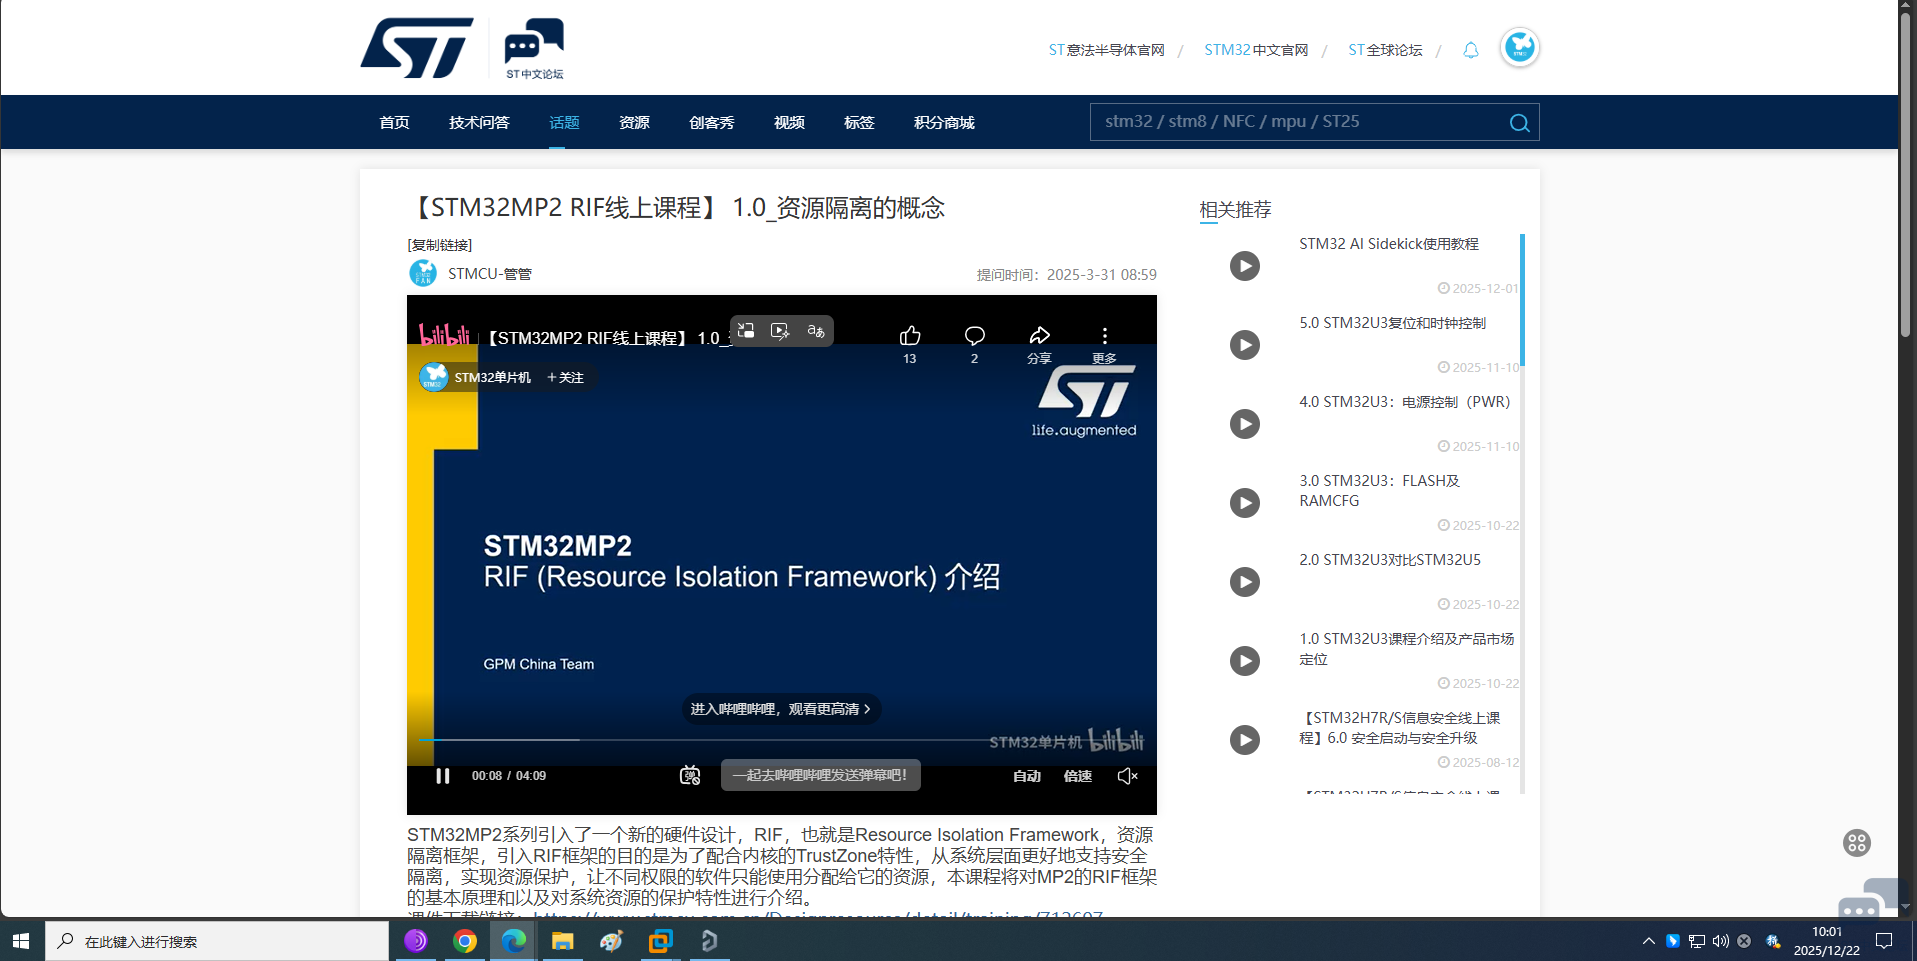The width and height of the screenshot is (1917, 961).
Task: Click the play icon for 4.0 STM32U3 电源控制
Action: (x=1244, y=424)
